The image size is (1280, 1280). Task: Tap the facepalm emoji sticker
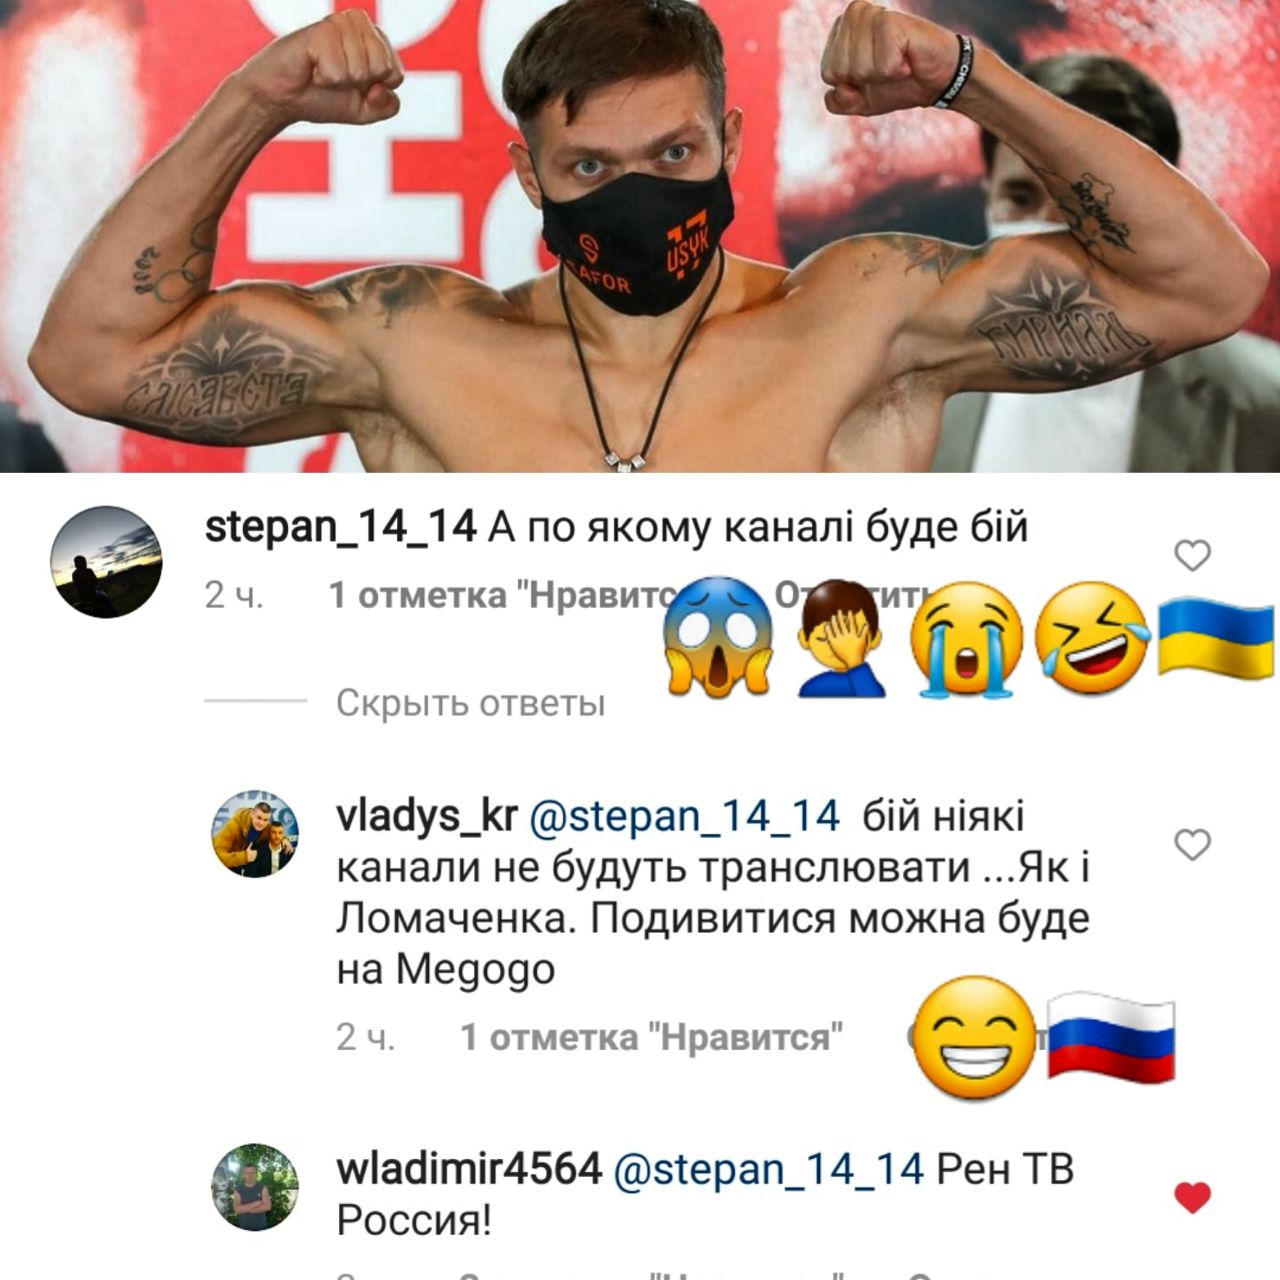(842, 637)
